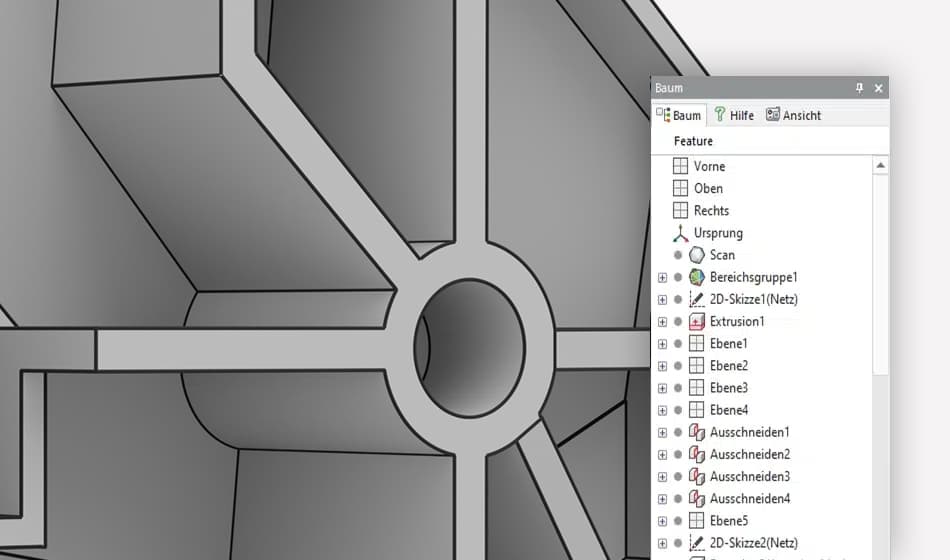Image resolution: width=950 pixels, height=560 pixels.
Task: Toggle visibility dot of Scan
Action: [x=678, y=255]
